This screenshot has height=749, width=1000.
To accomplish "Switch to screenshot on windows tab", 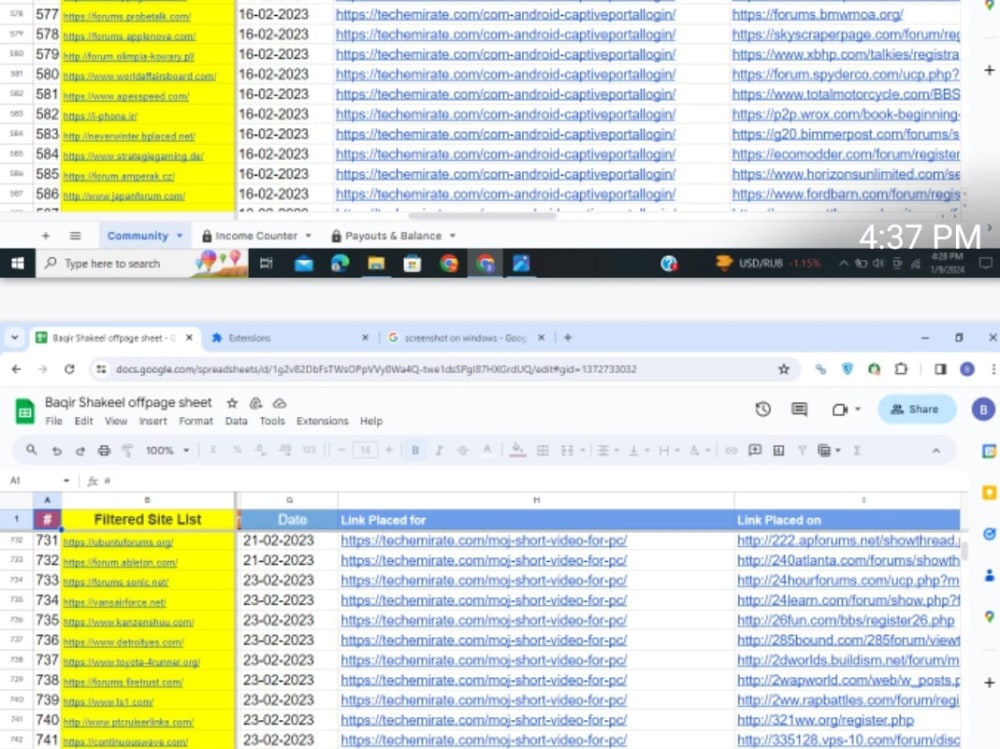I will (x=466, y=338).
